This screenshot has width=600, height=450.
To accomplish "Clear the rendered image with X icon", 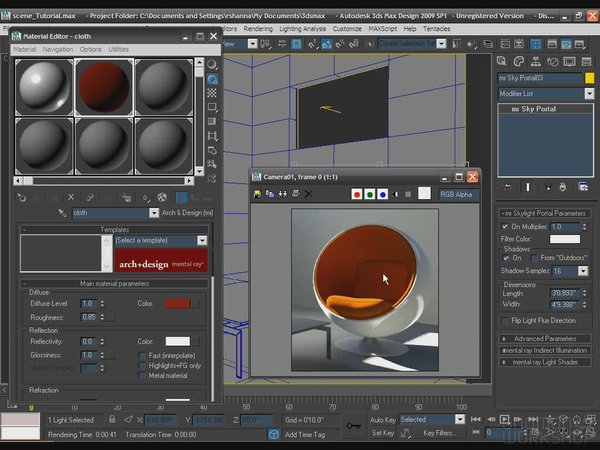I will [x=308, y=194].
